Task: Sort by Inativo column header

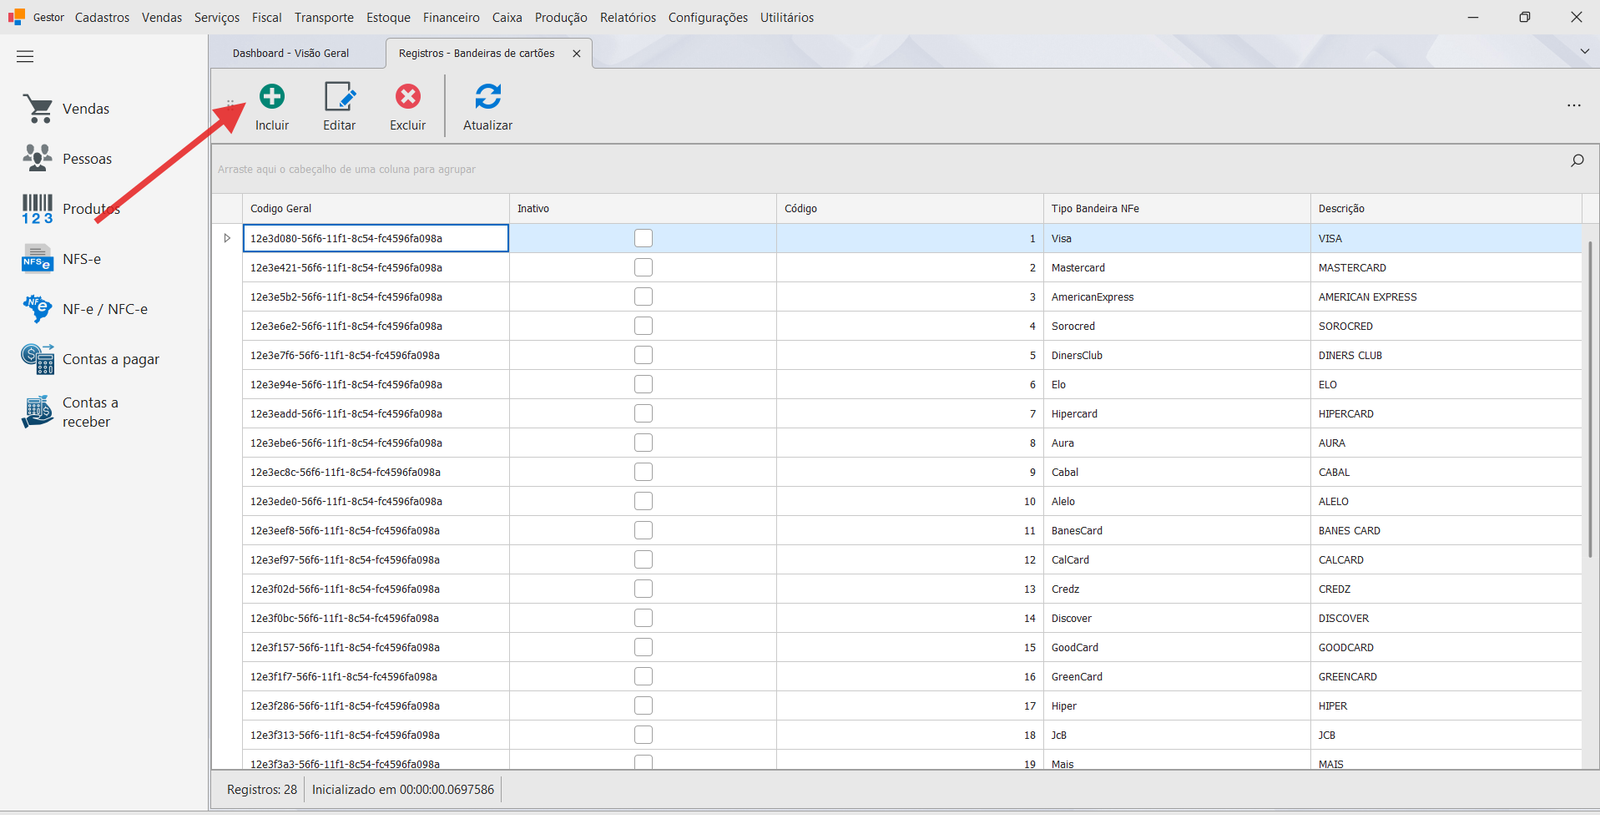Action: click(643, 208)
